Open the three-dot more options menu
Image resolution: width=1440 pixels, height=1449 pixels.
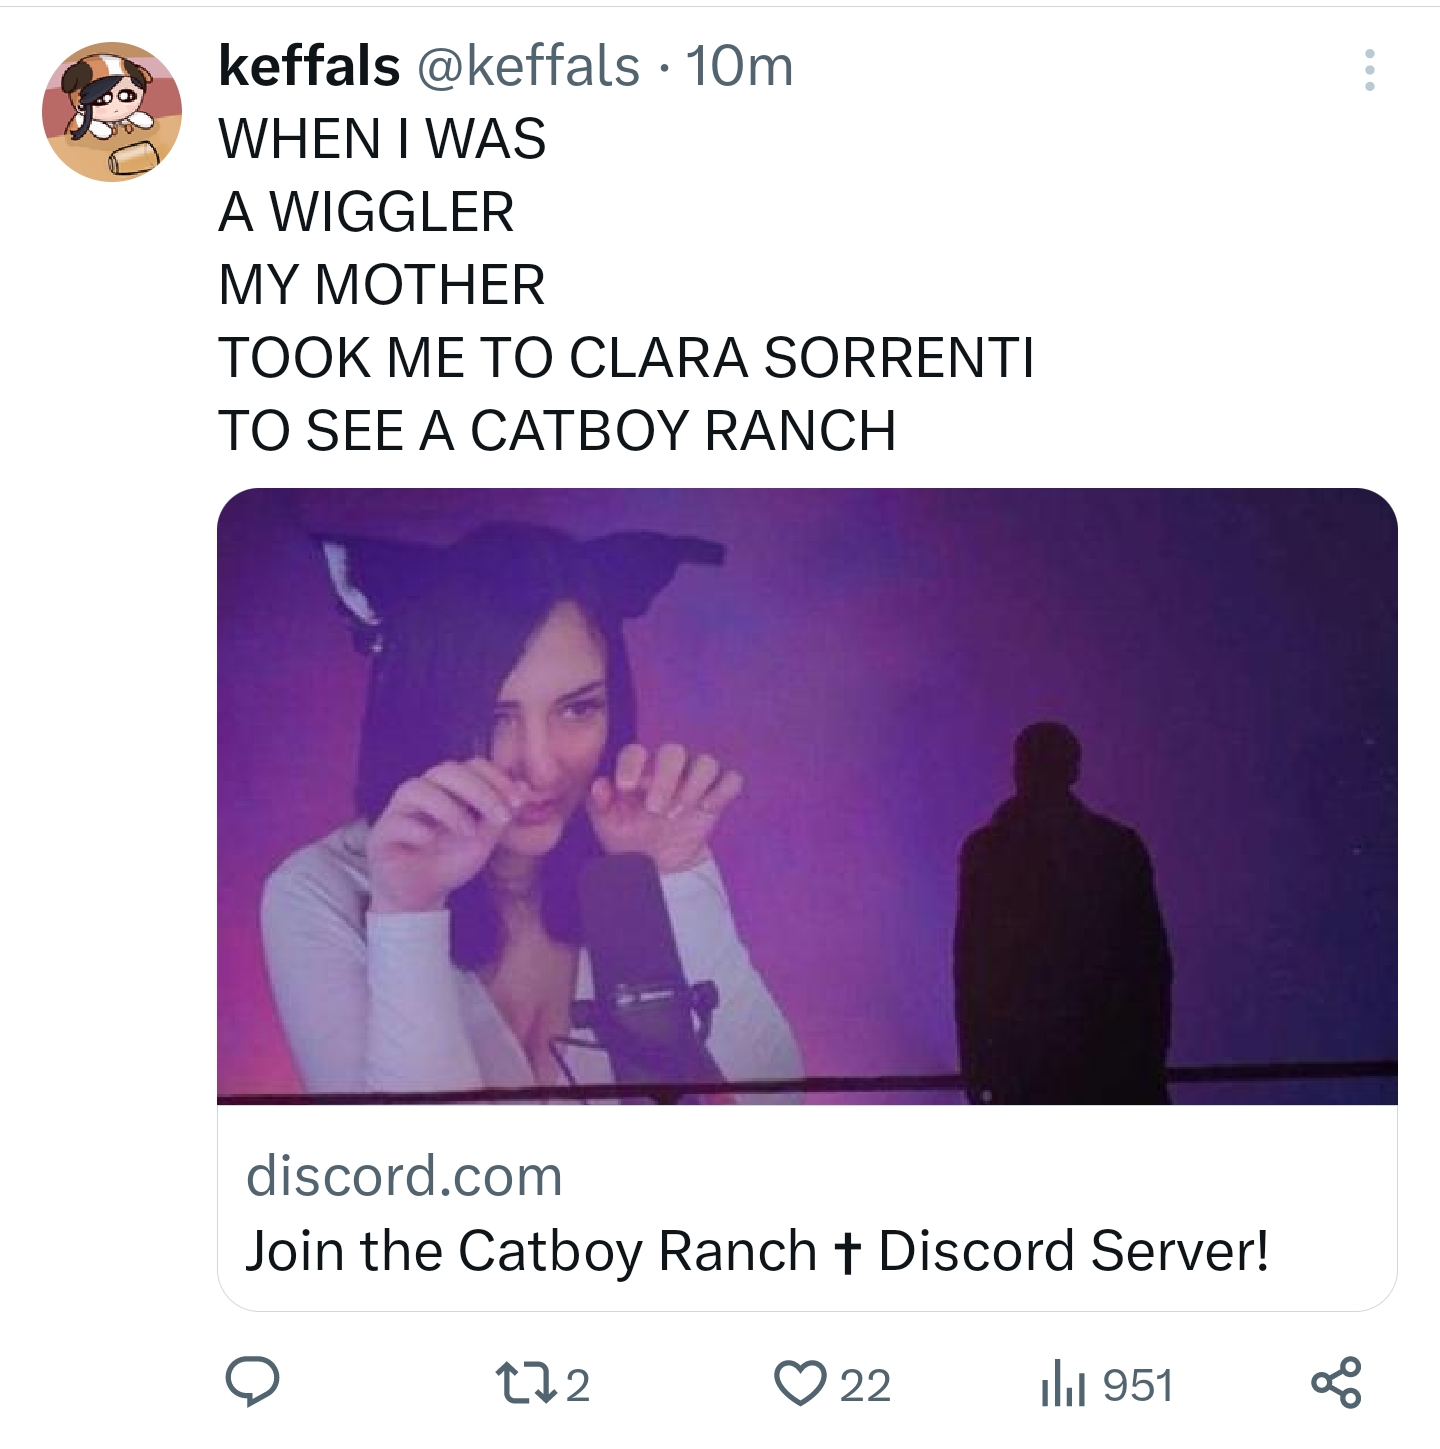click(1369, 69)
